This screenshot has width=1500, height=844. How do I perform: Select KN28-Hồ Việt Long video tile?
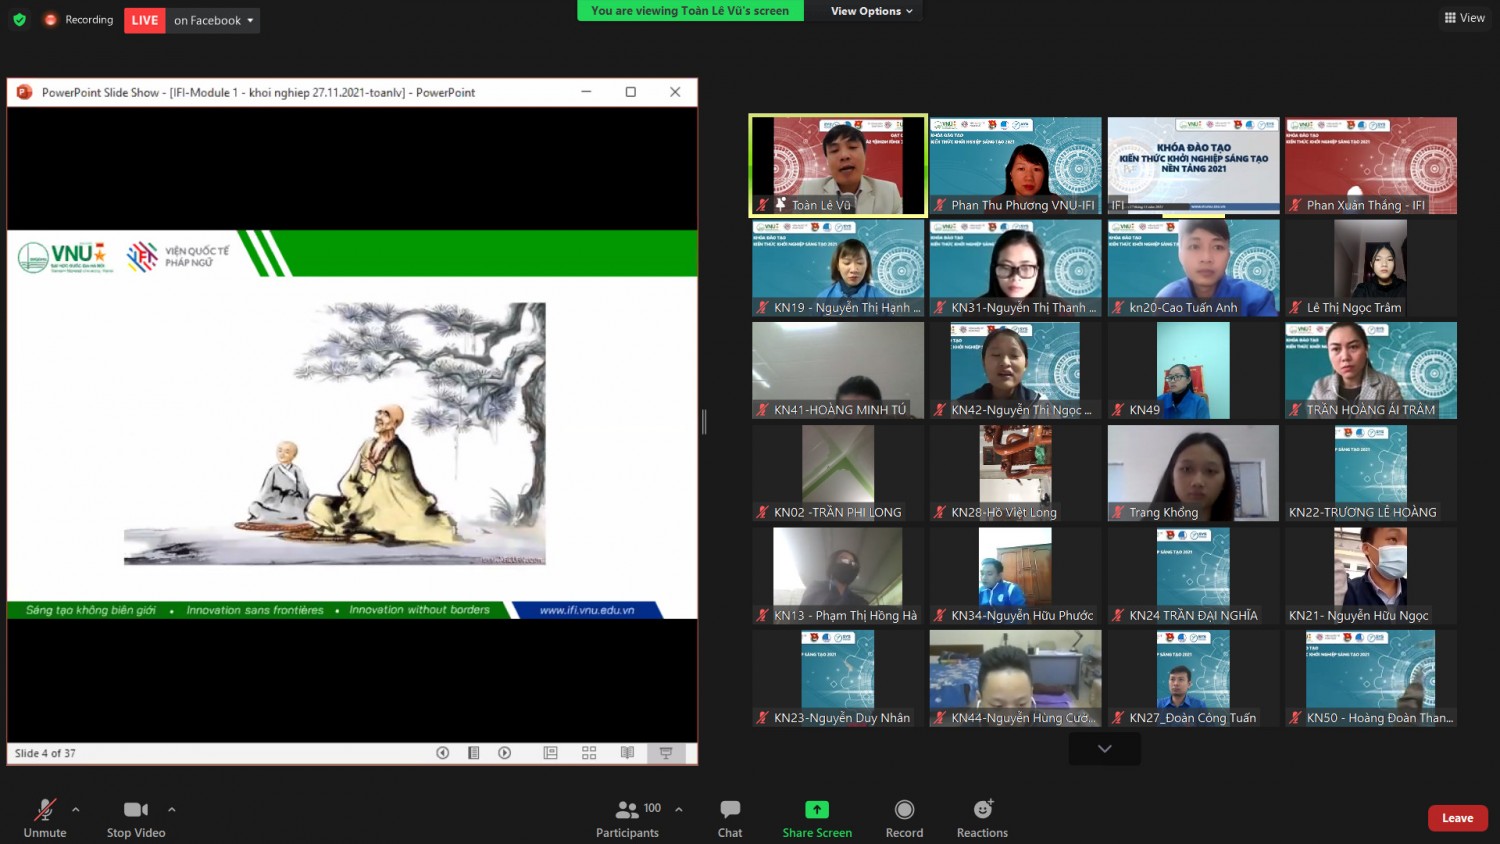1015,473
